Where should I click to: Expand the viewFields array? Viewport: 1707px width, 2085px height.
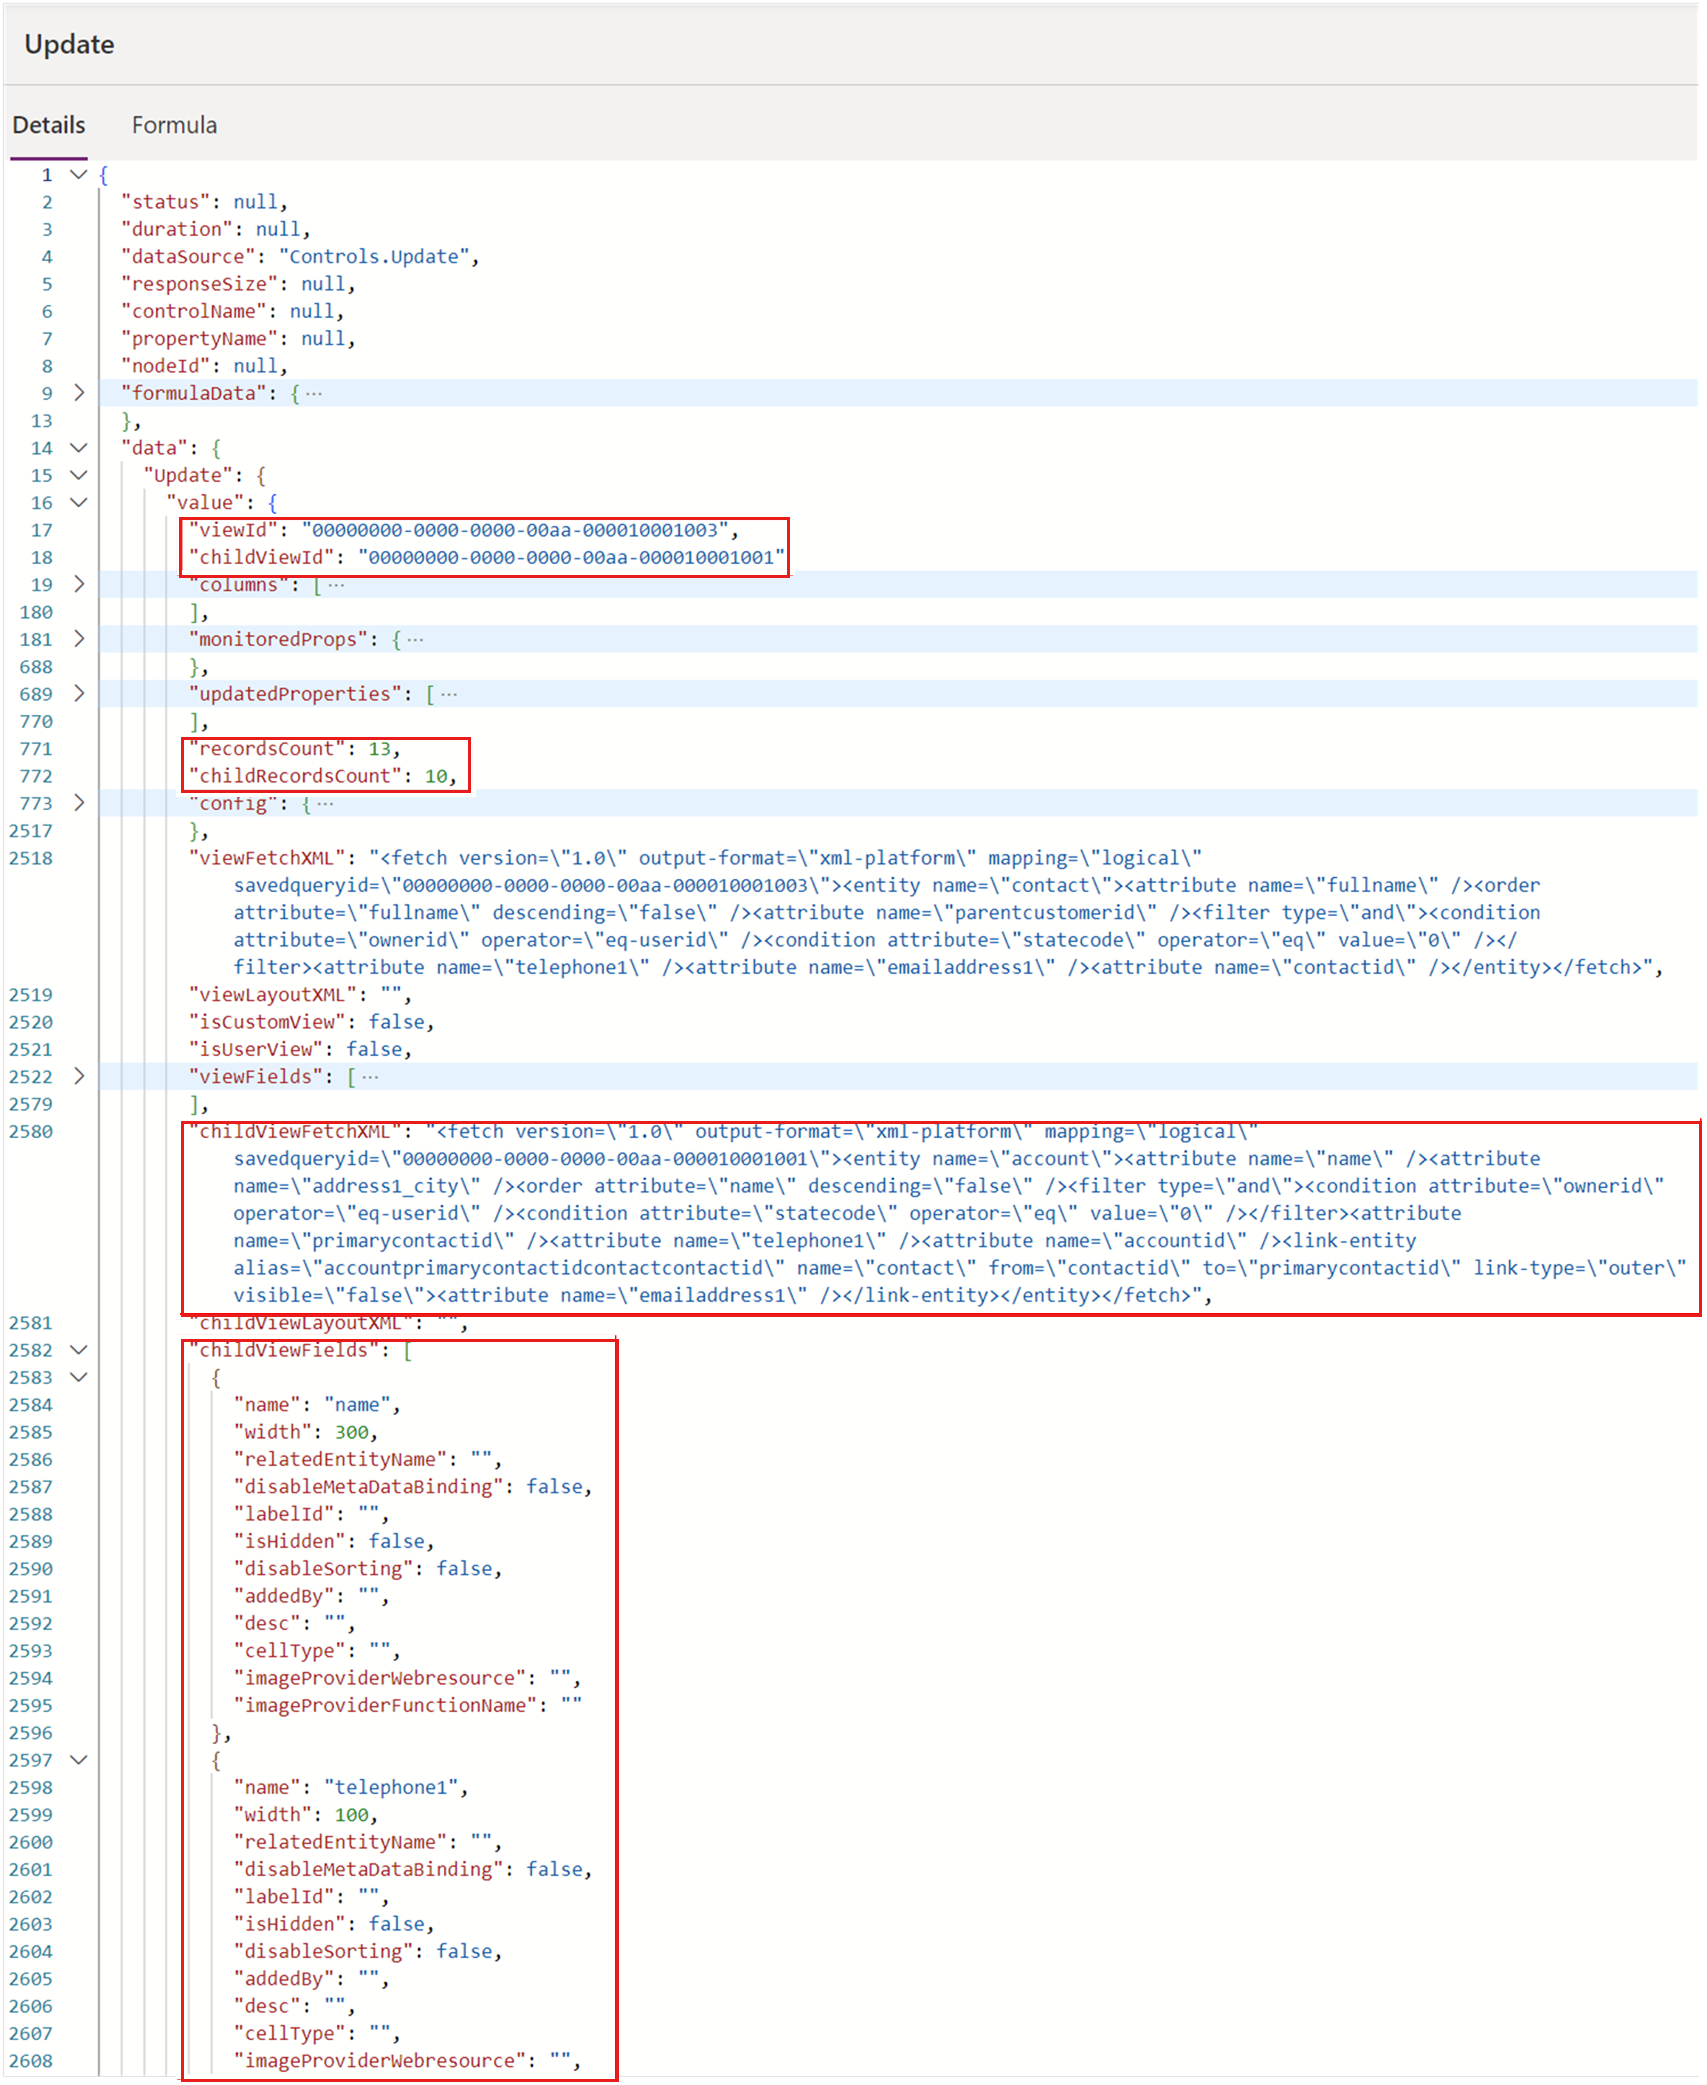(x=79, y=1076)
